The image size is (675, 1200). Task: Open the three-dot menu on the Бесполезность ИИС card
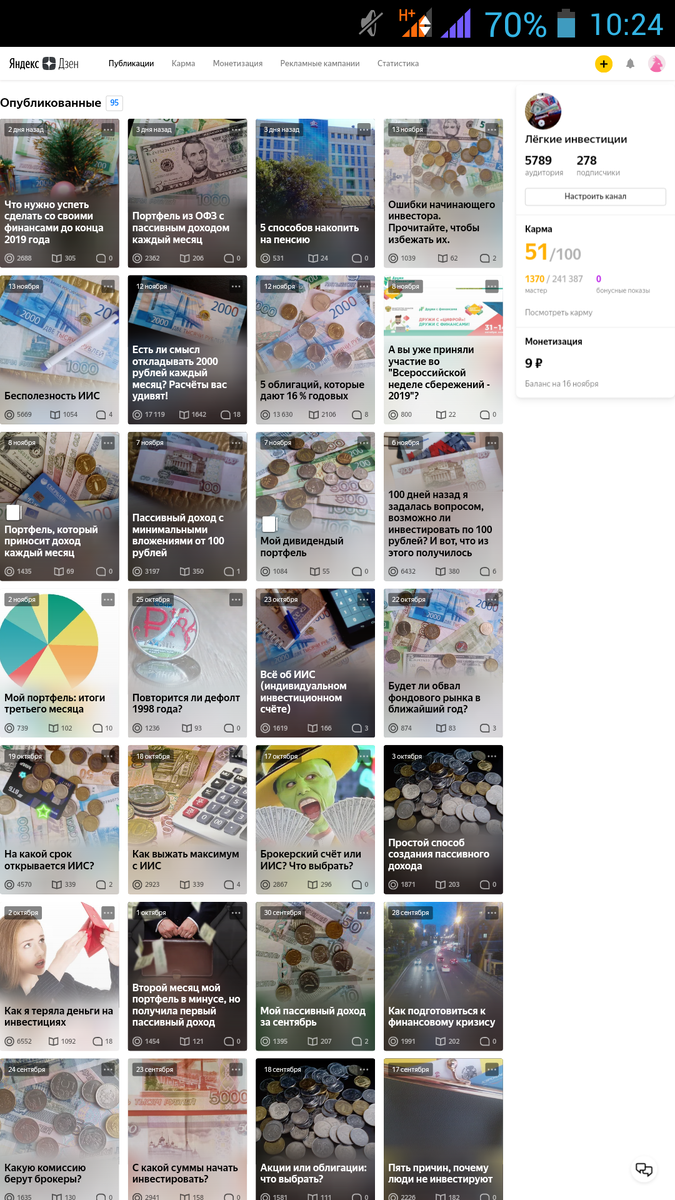108,286
